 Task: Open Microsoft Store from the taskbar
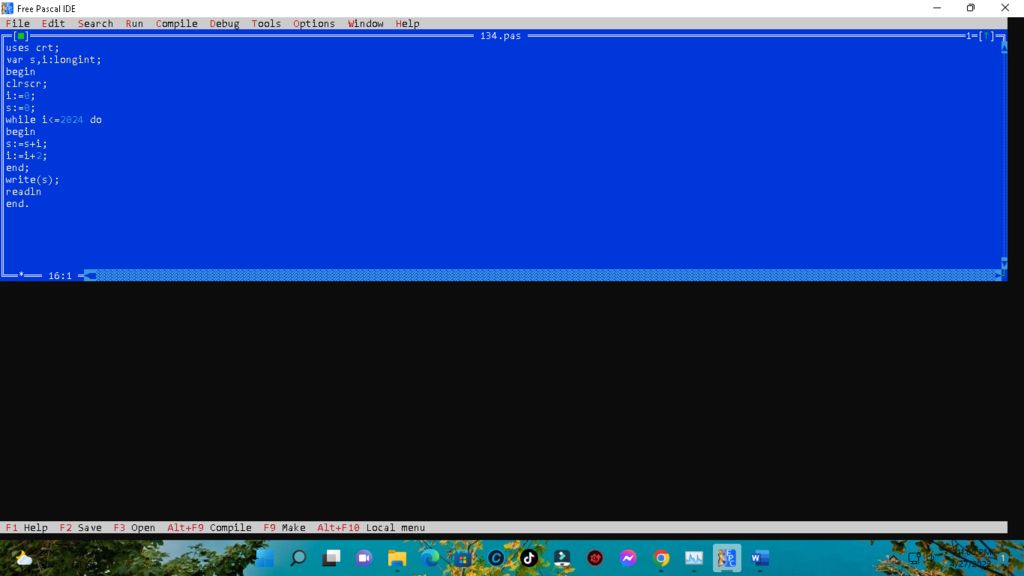pyautogui.click(x=463, y=558)
